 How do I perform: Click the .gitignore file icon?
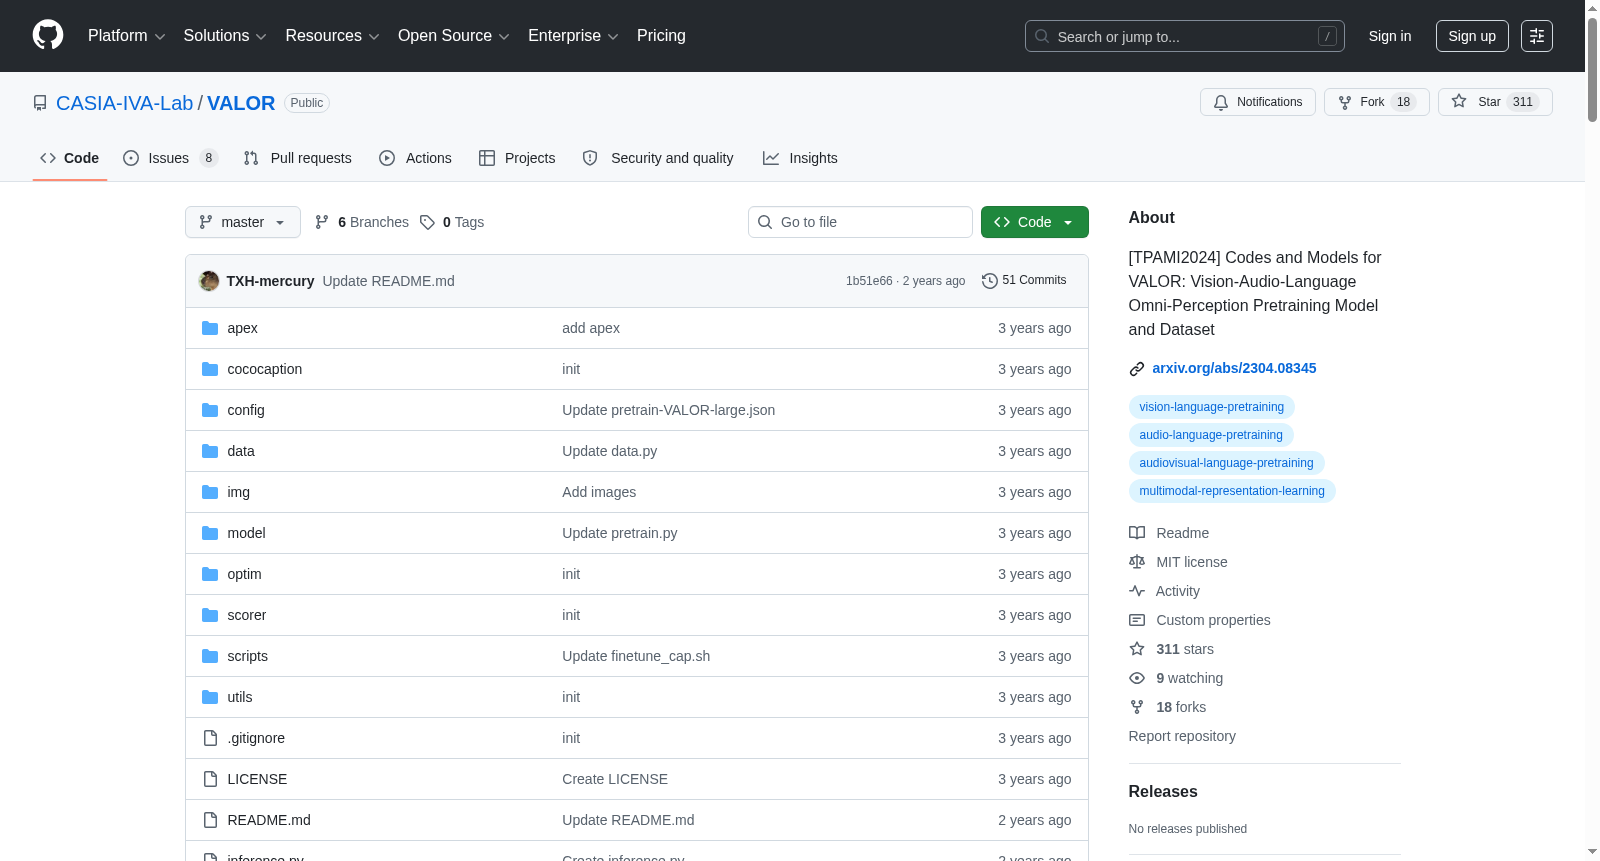pos(210,738)
